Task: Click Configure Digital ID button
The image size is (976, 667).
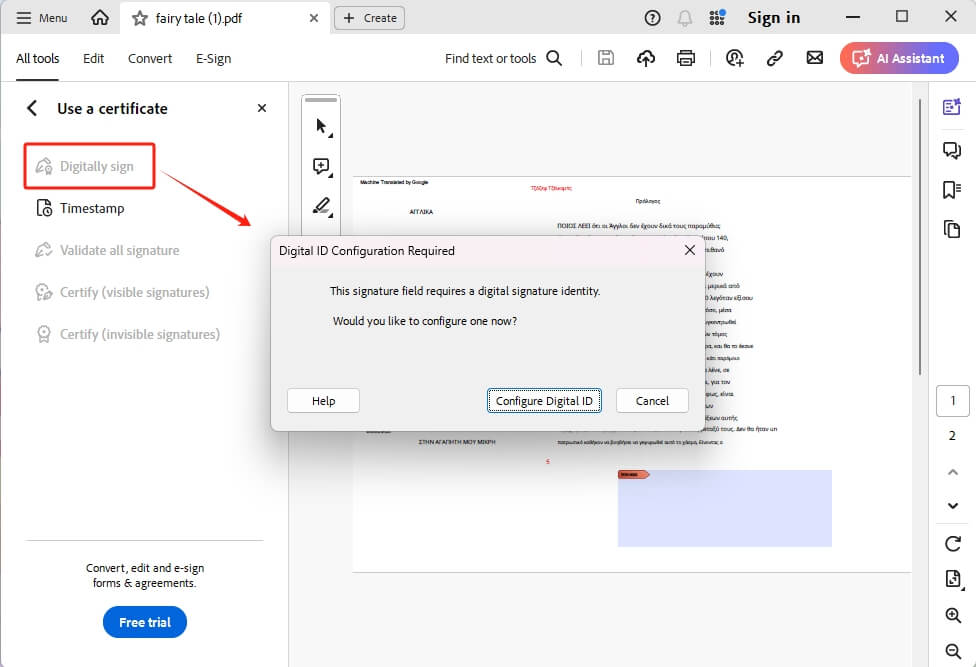Action: click(x=544, y=401)
